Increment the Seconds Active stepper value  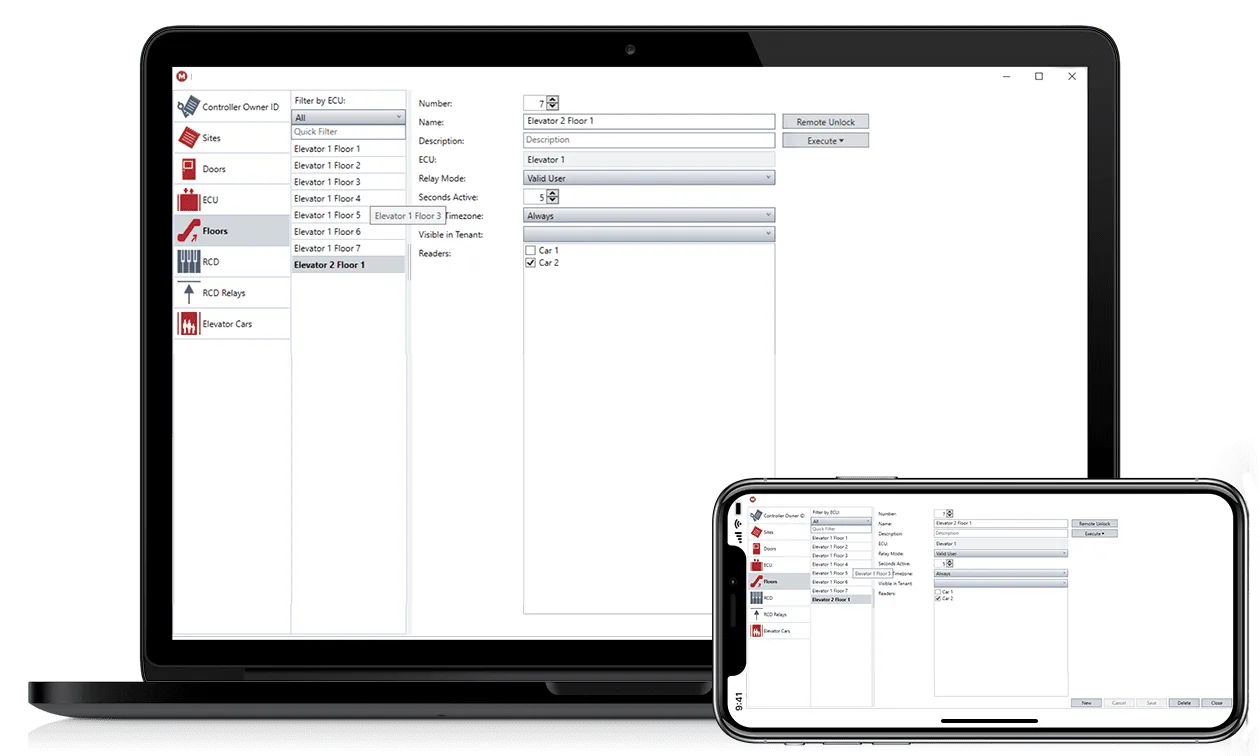click(553, 194)
